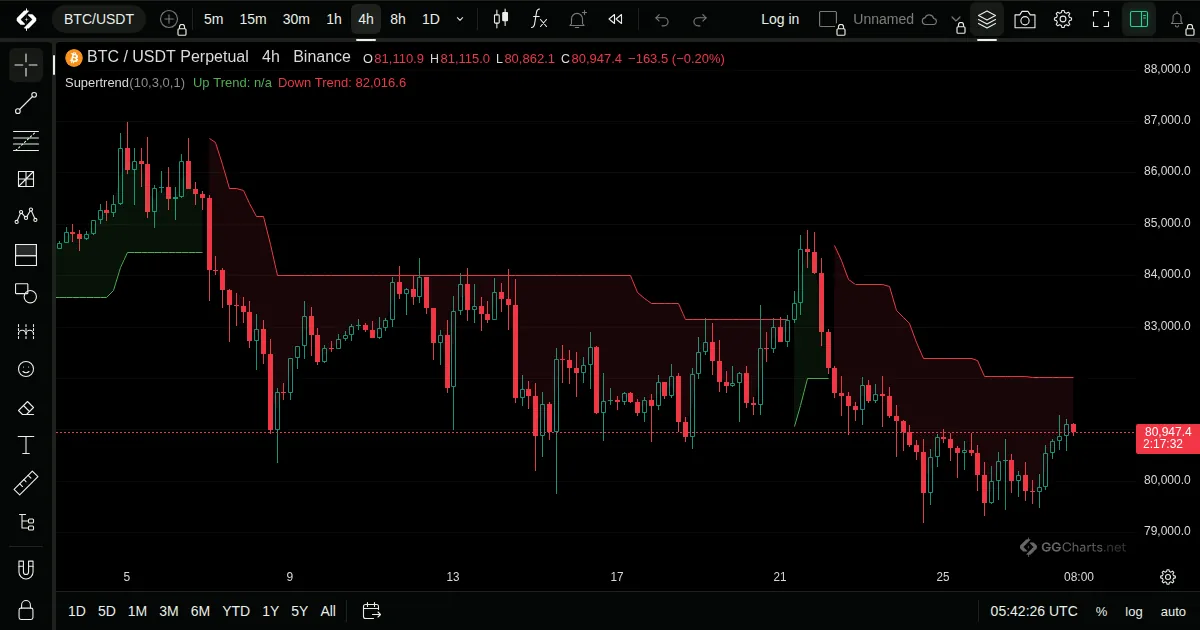
Task: Set date range to 6M
Action: tap(200, 611)
